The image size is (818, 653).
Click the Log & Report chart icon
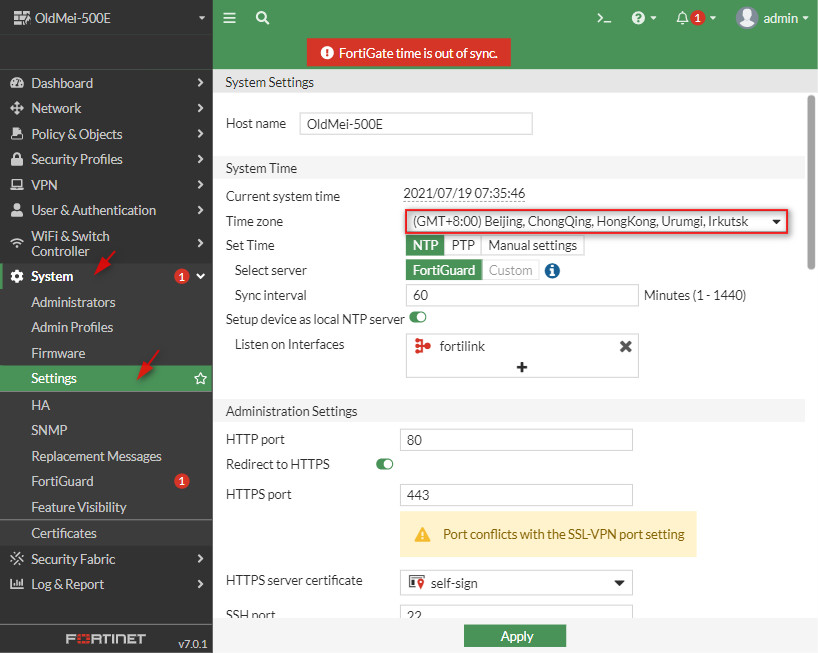pyautogui.click(x=17, y=584)
